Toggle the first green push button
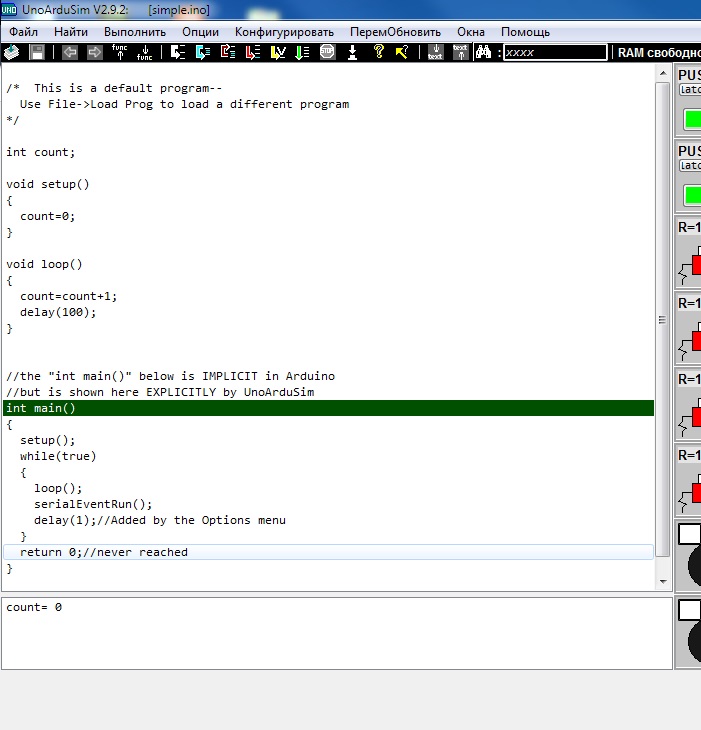 pos(692,119)
